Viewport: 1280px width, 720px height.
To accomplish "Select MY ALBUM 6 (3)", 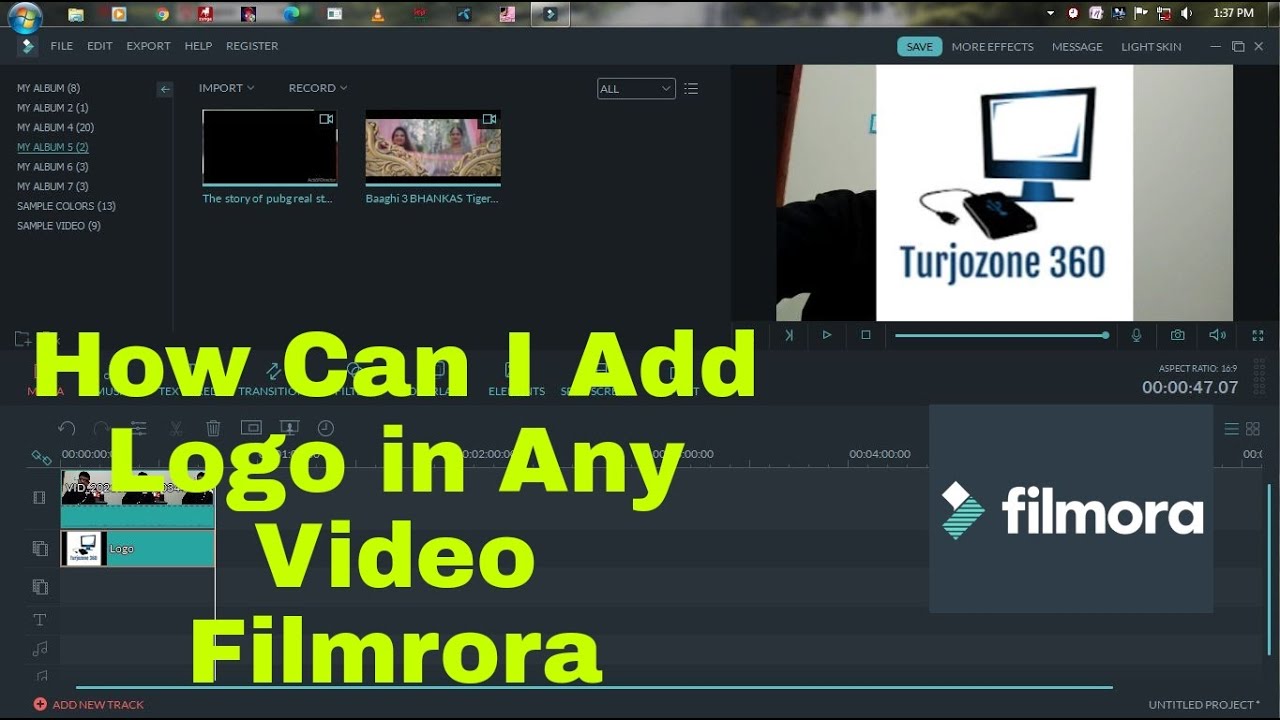I will [x=52, y=167].
